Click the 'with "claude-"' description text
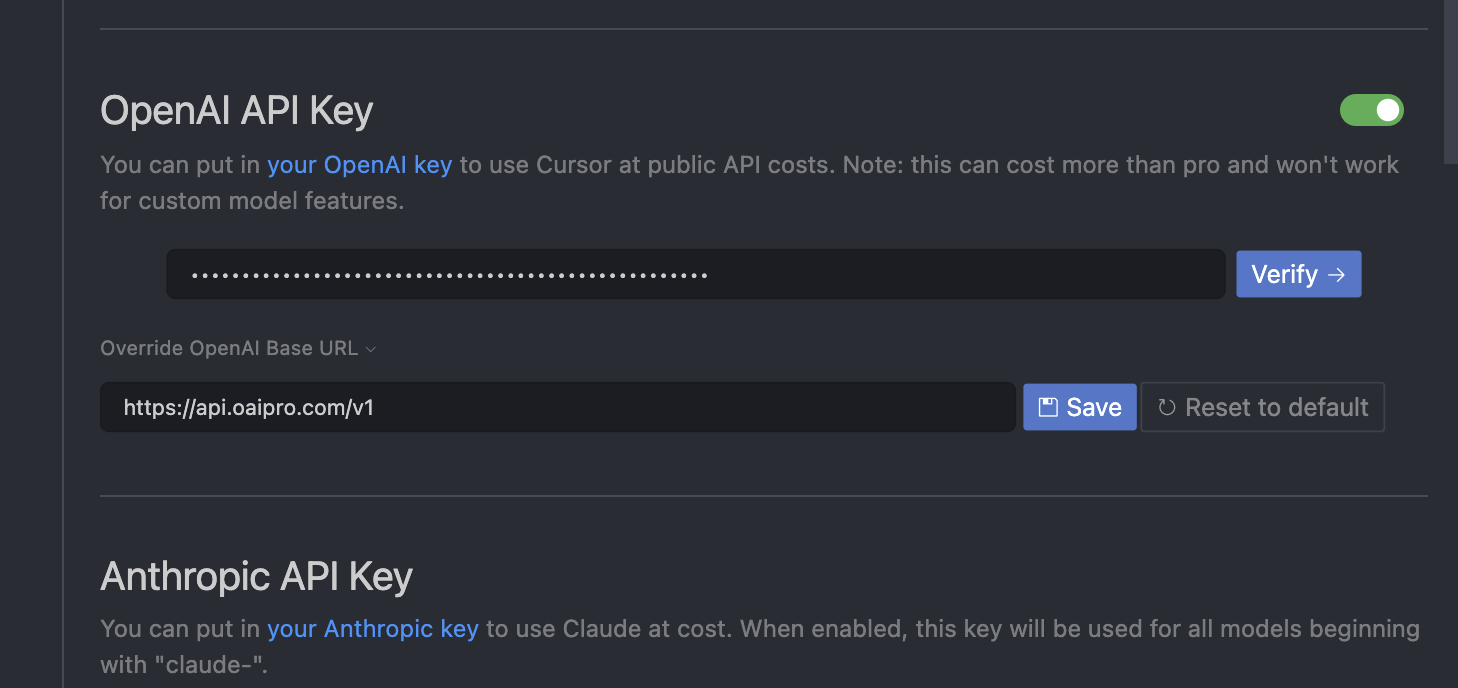This screenshot has height=688, width=1458. pyautogui.click(x=184, y=665)
